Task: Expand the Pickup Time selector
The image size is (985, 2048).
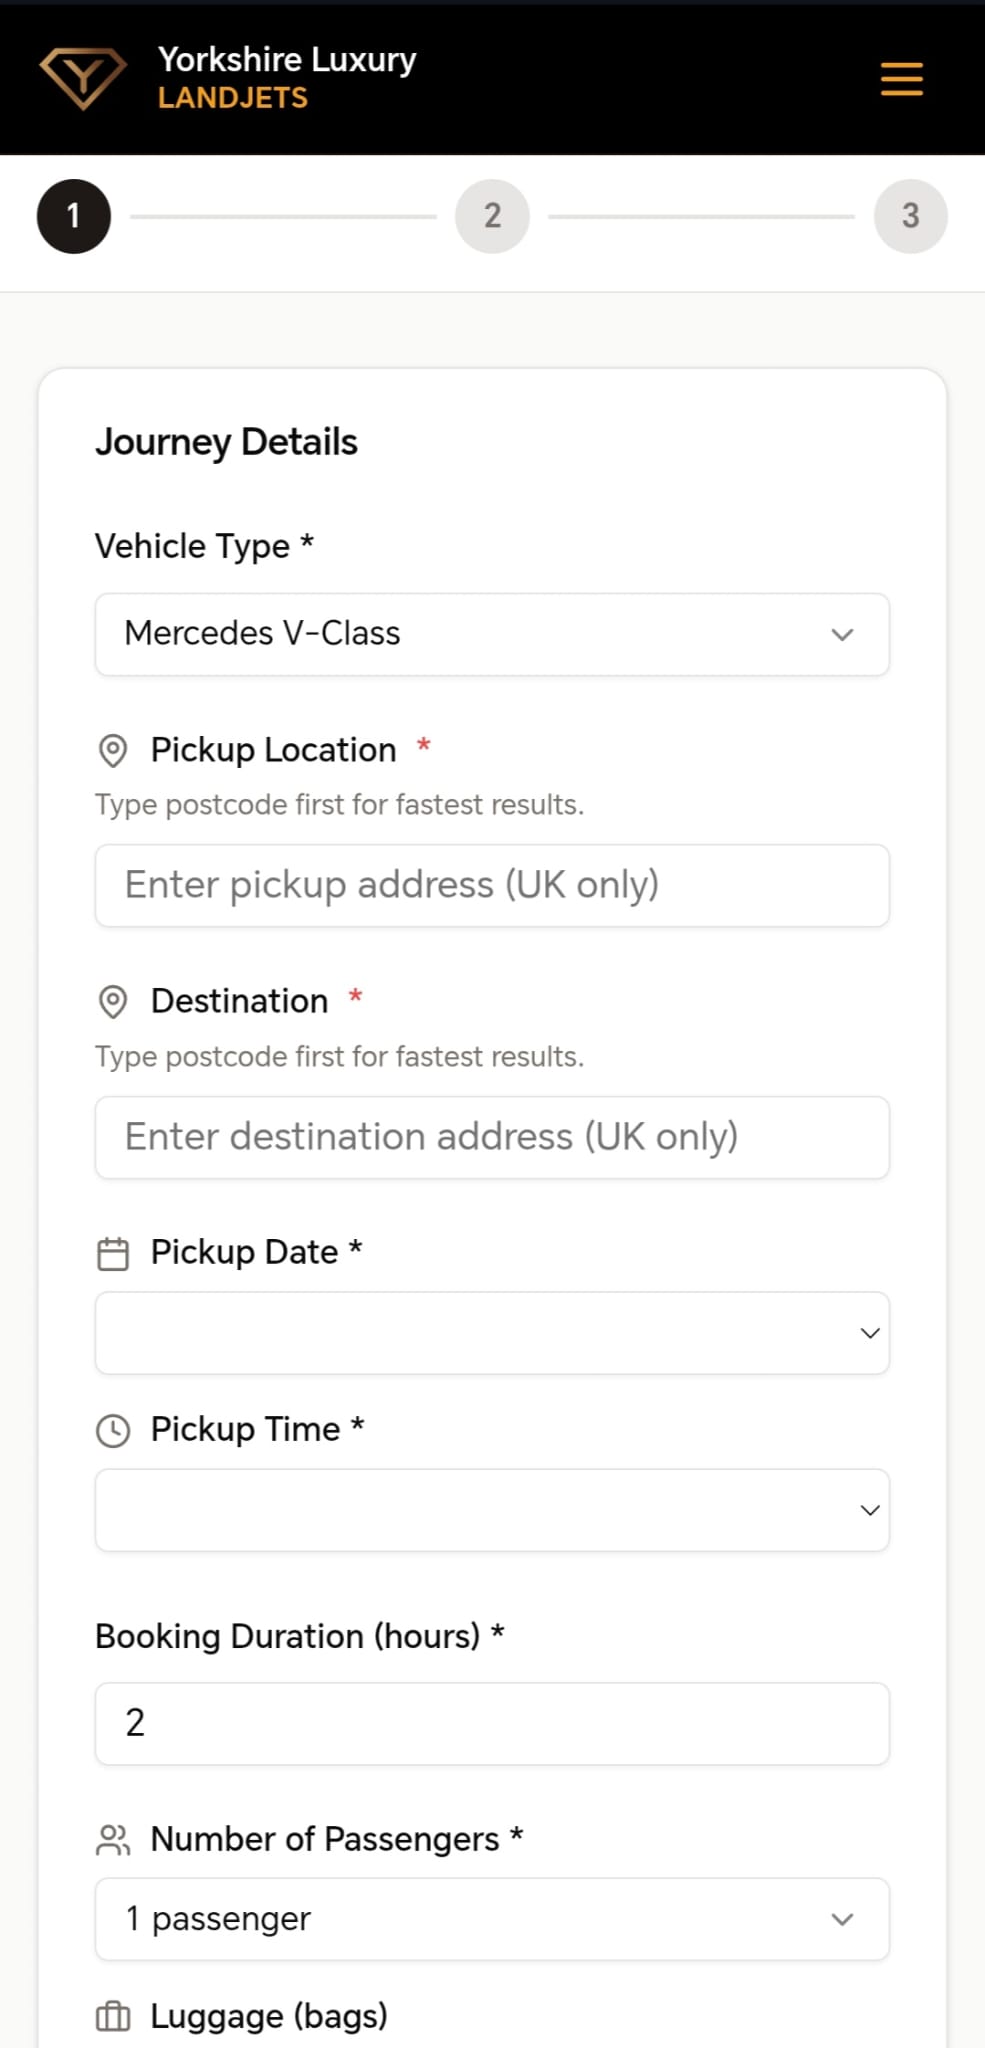Action: pos(492,1510)
